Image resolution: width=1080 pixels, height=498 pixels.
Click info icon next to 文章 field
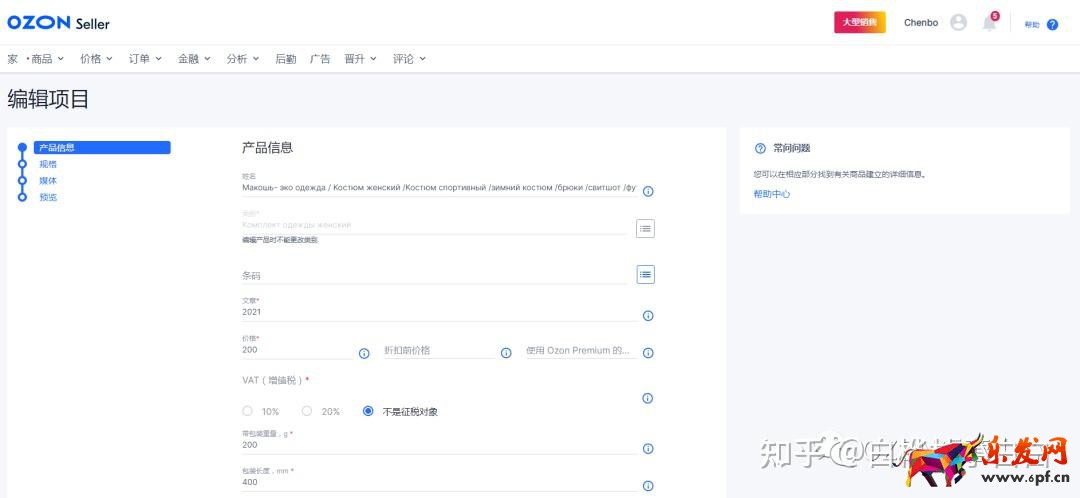(648, 316)
